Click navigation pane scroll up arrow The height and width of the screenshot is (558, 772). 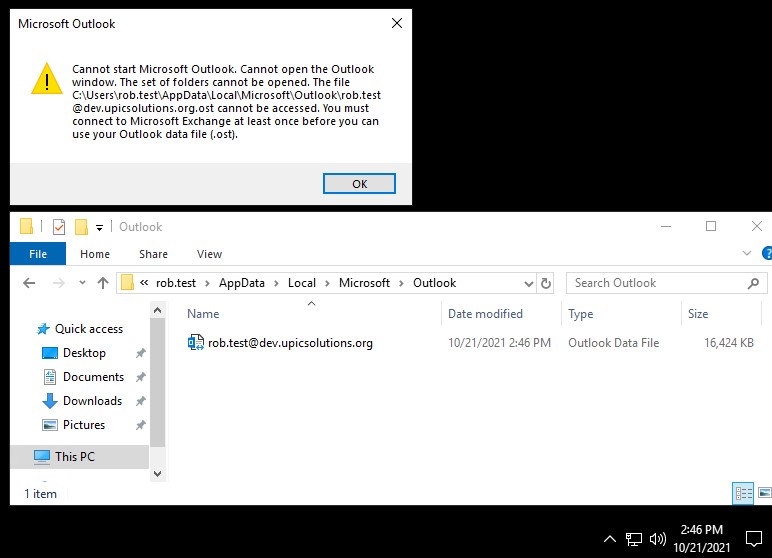click(158, 310)
